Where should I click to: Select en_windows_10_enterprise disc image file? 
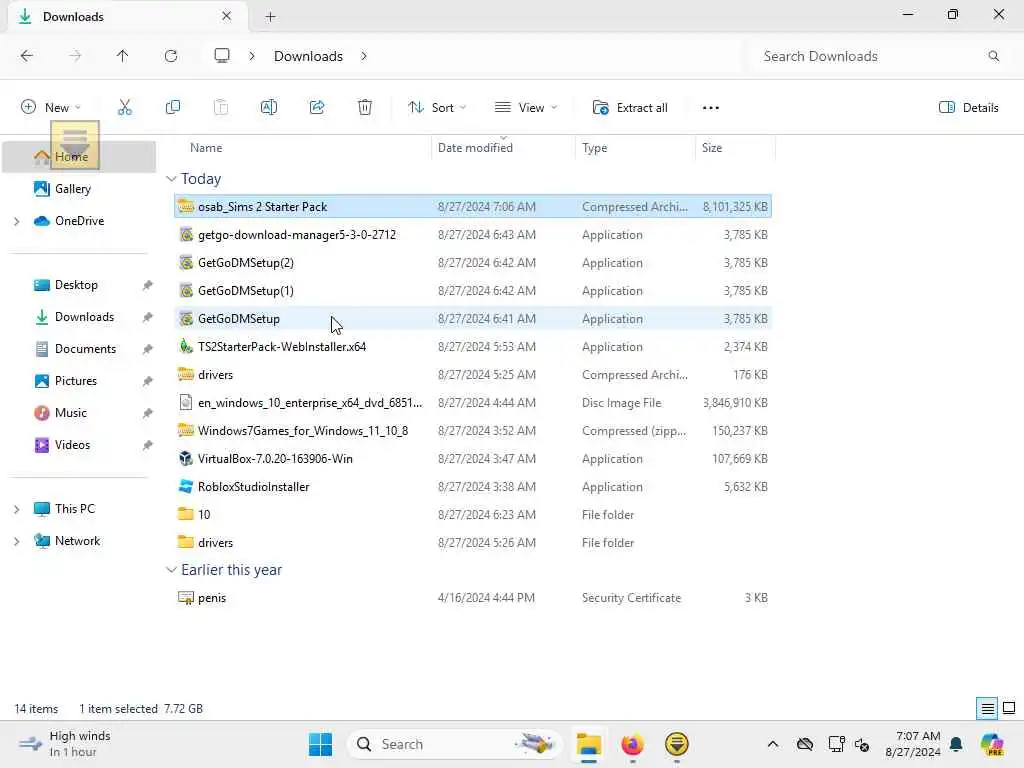point(473,402)
